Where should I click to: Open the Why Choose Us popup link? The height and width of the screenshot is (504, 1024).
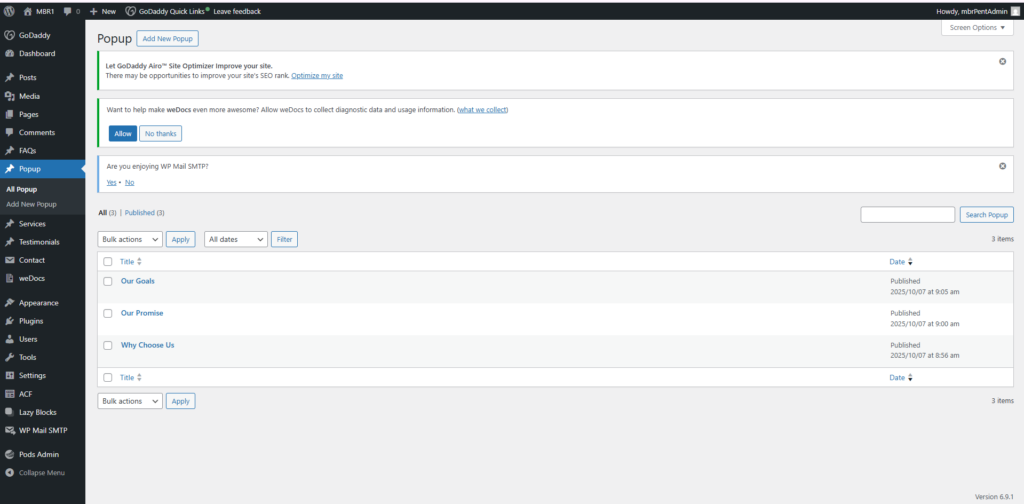pos(147,345)
